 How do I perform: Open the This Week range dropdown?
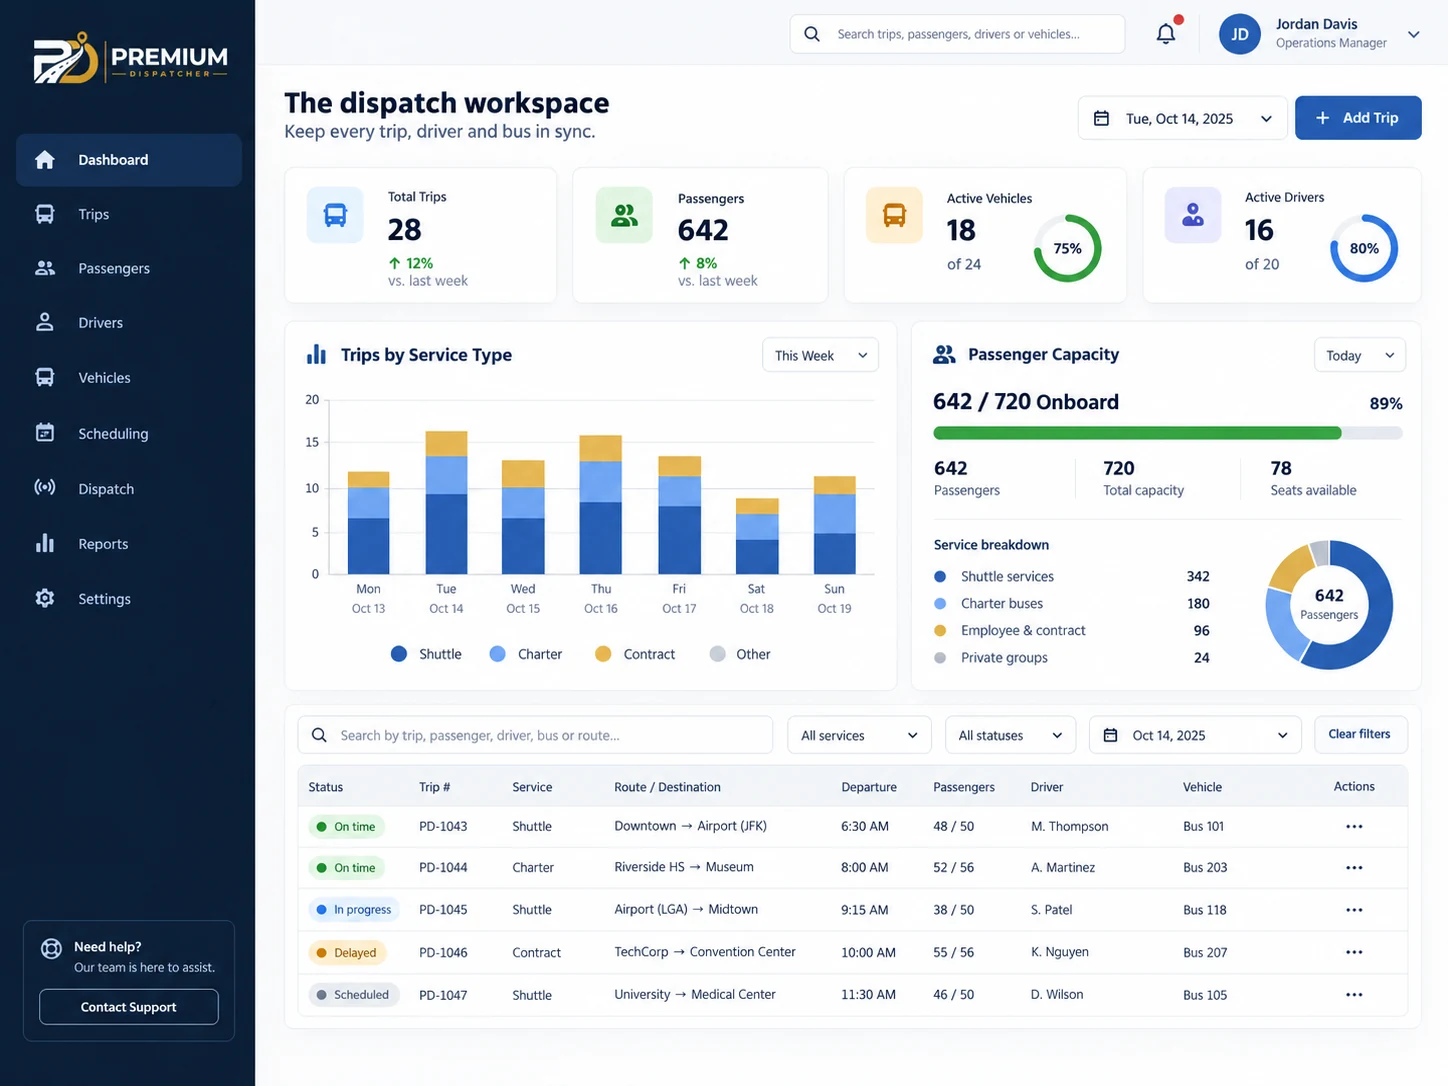click(x=820, y=355)
